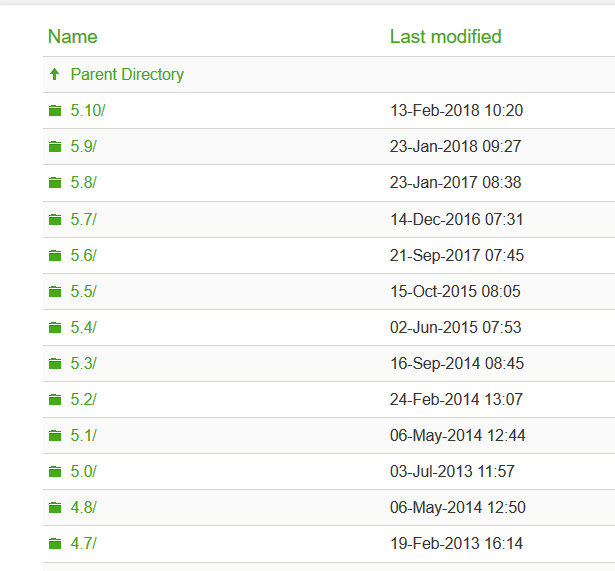Select the date 06-May-2014 12:50
Viewport: 615px width, 571px height.
pos(458,508)
